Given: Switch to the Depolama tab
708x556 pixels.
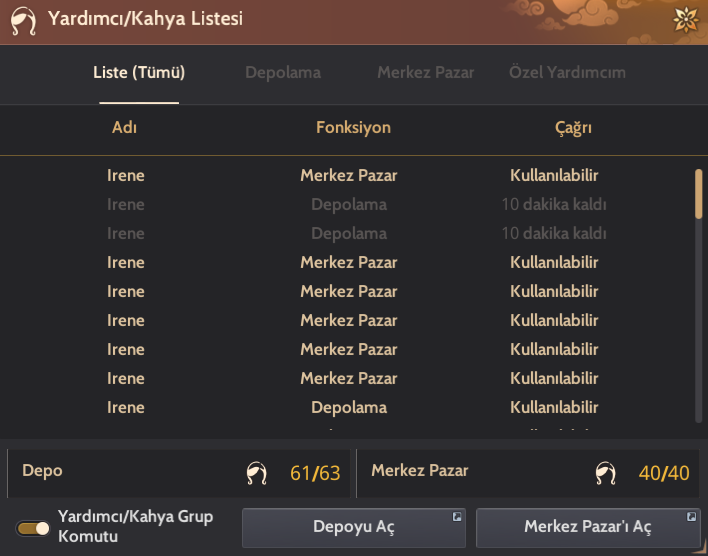Looking at the screenshot, I should point(283,72).
